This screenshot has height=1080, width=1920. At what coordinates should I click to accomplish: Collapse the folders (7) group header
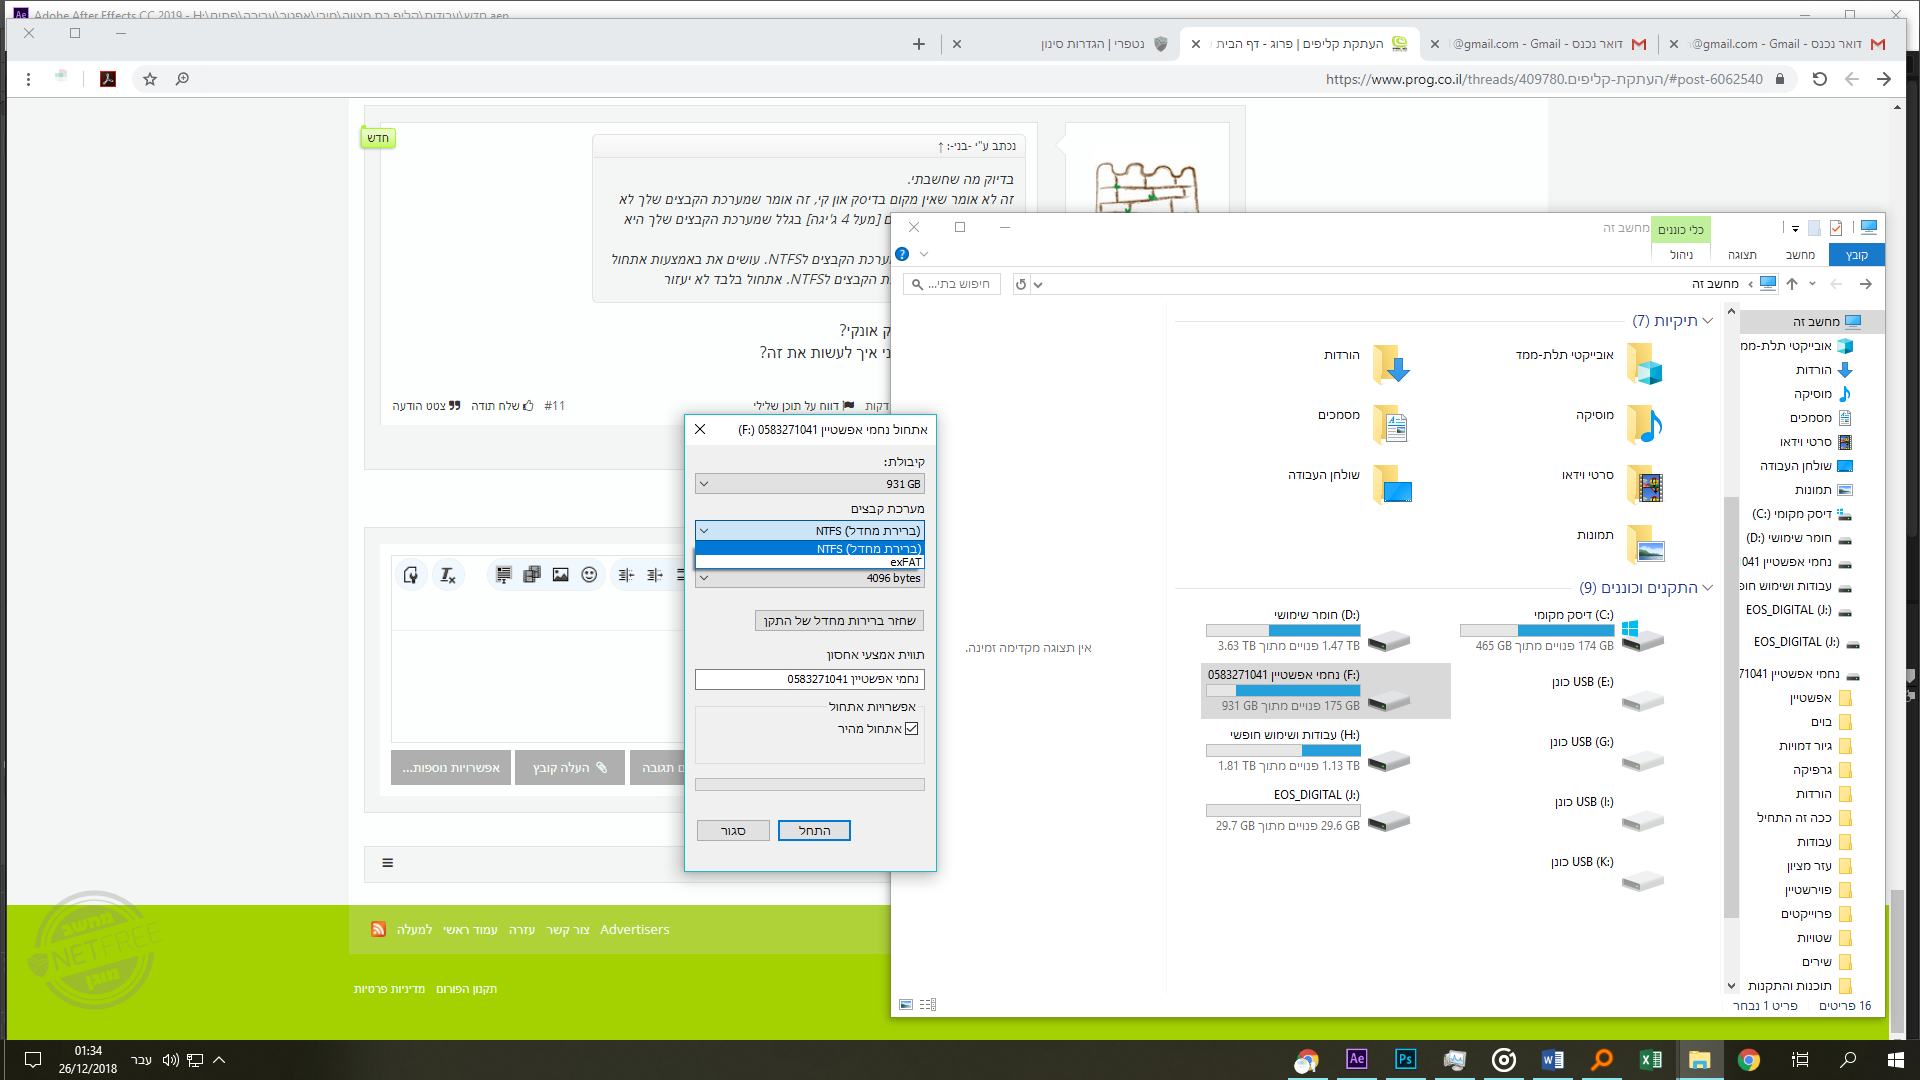pyautogui.click(x=1707, y=321)
